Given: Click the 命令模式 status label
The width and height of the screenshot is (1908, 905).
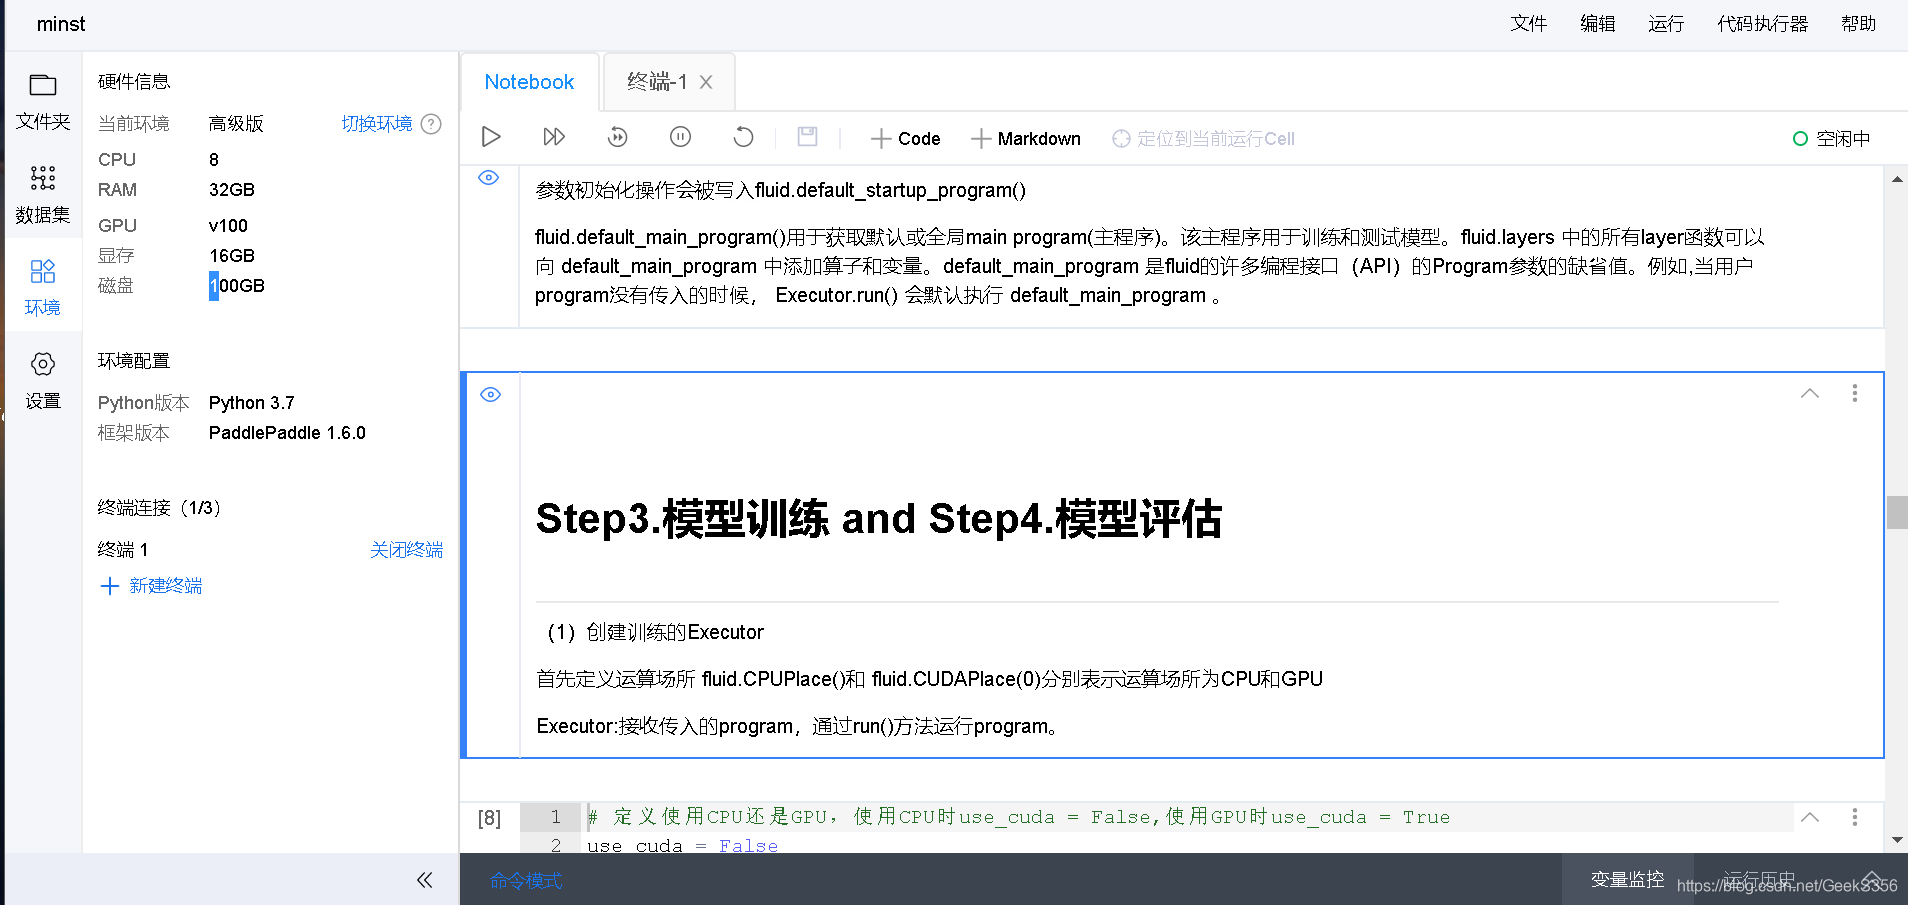Looking at the screenshot, I should tap(526, 881).
